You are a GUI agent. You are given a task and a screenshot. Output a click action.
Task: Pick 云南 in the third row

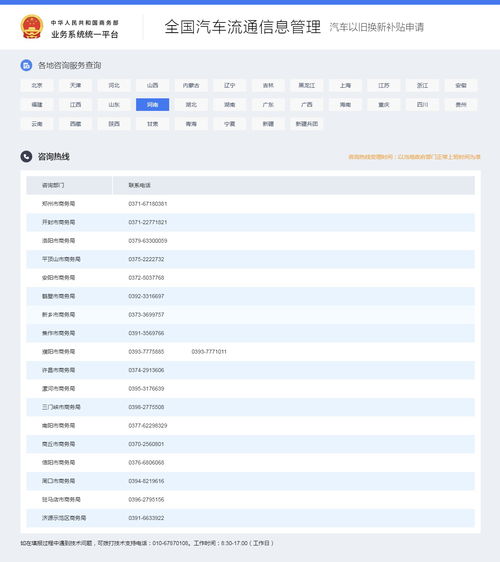coord(37,124)
